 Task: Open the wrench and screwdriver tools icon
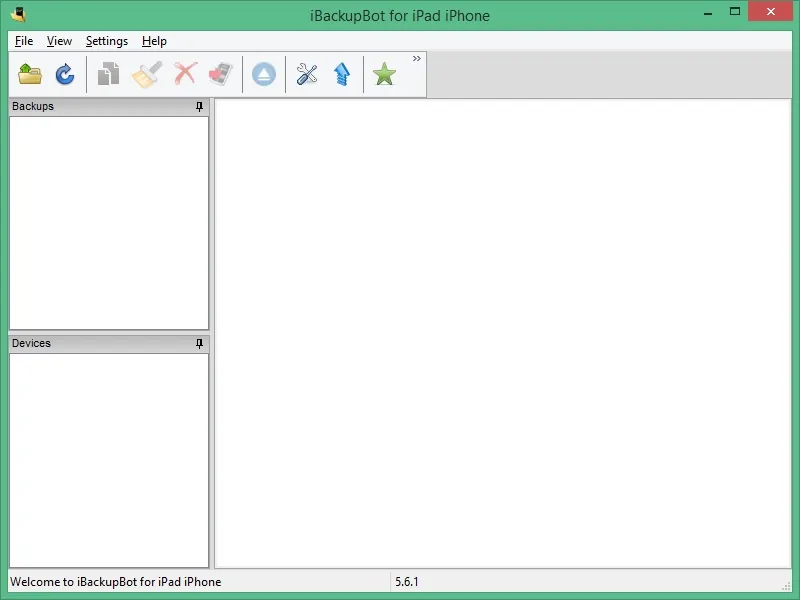pyautogui.click(x=307, y=74)
